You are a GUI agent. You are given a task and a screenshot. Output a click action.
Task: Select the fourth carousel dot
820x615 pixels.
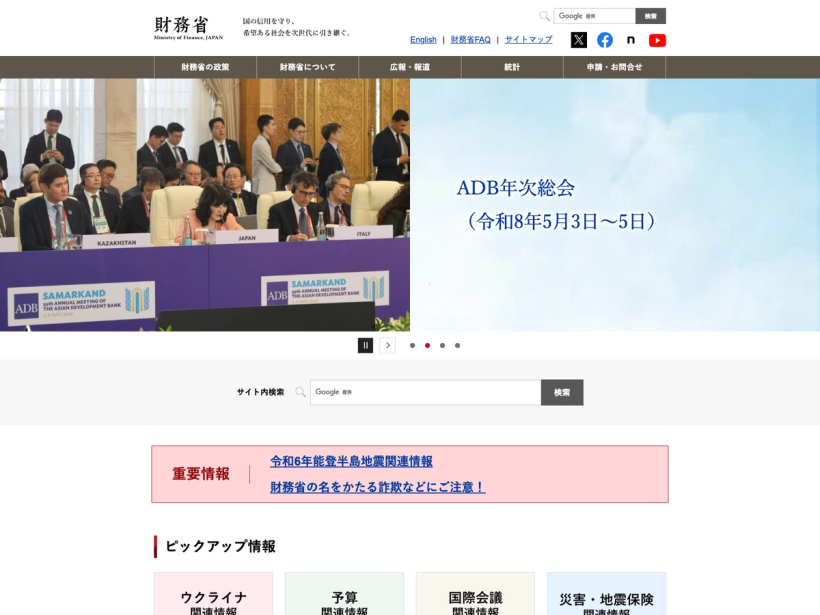coord(458,346)
